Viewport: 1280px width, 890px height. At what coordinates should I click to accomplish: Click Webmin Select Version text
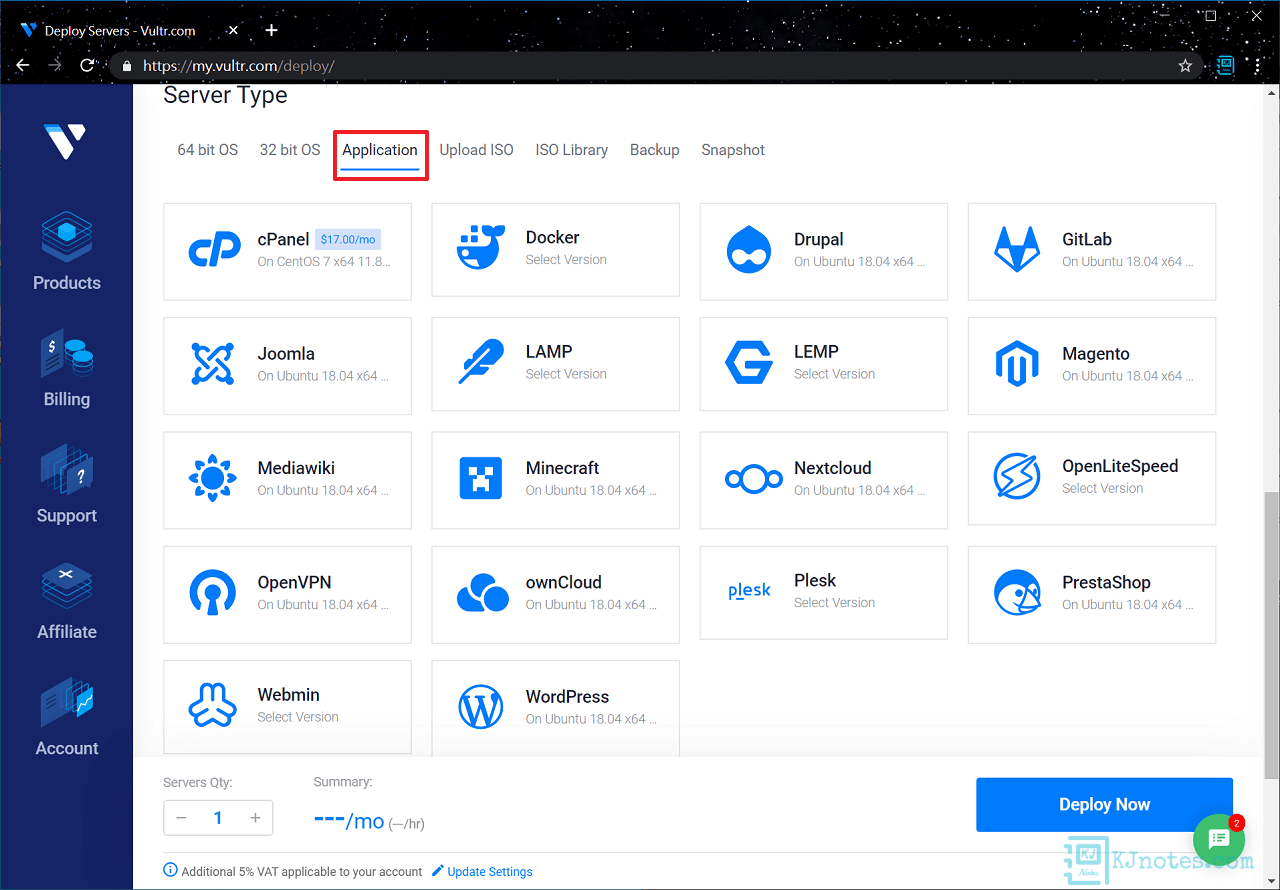click(297, 717)
